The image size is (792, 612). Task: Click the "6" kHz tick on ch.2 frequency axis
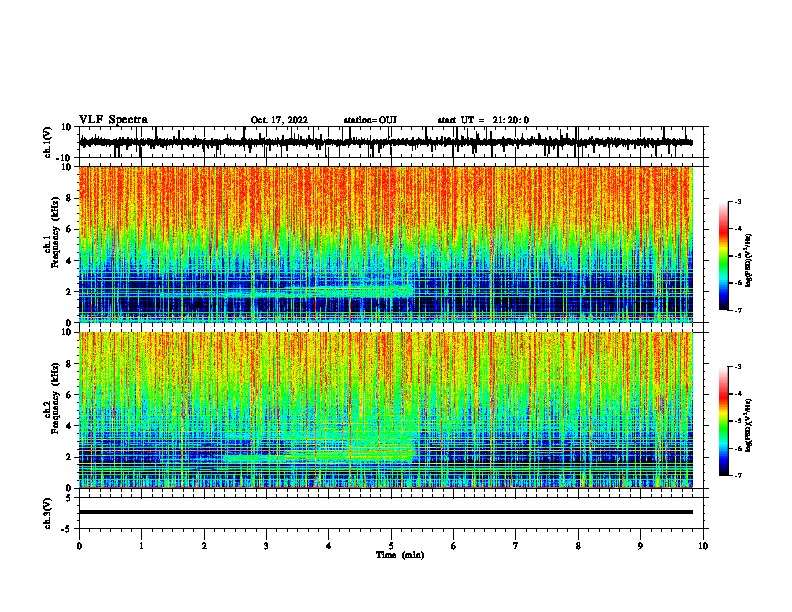pos(69,395)
